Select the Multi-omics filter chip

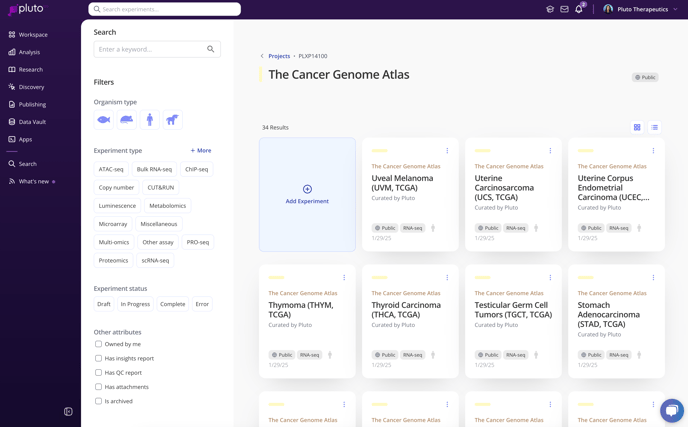(114, 242)
